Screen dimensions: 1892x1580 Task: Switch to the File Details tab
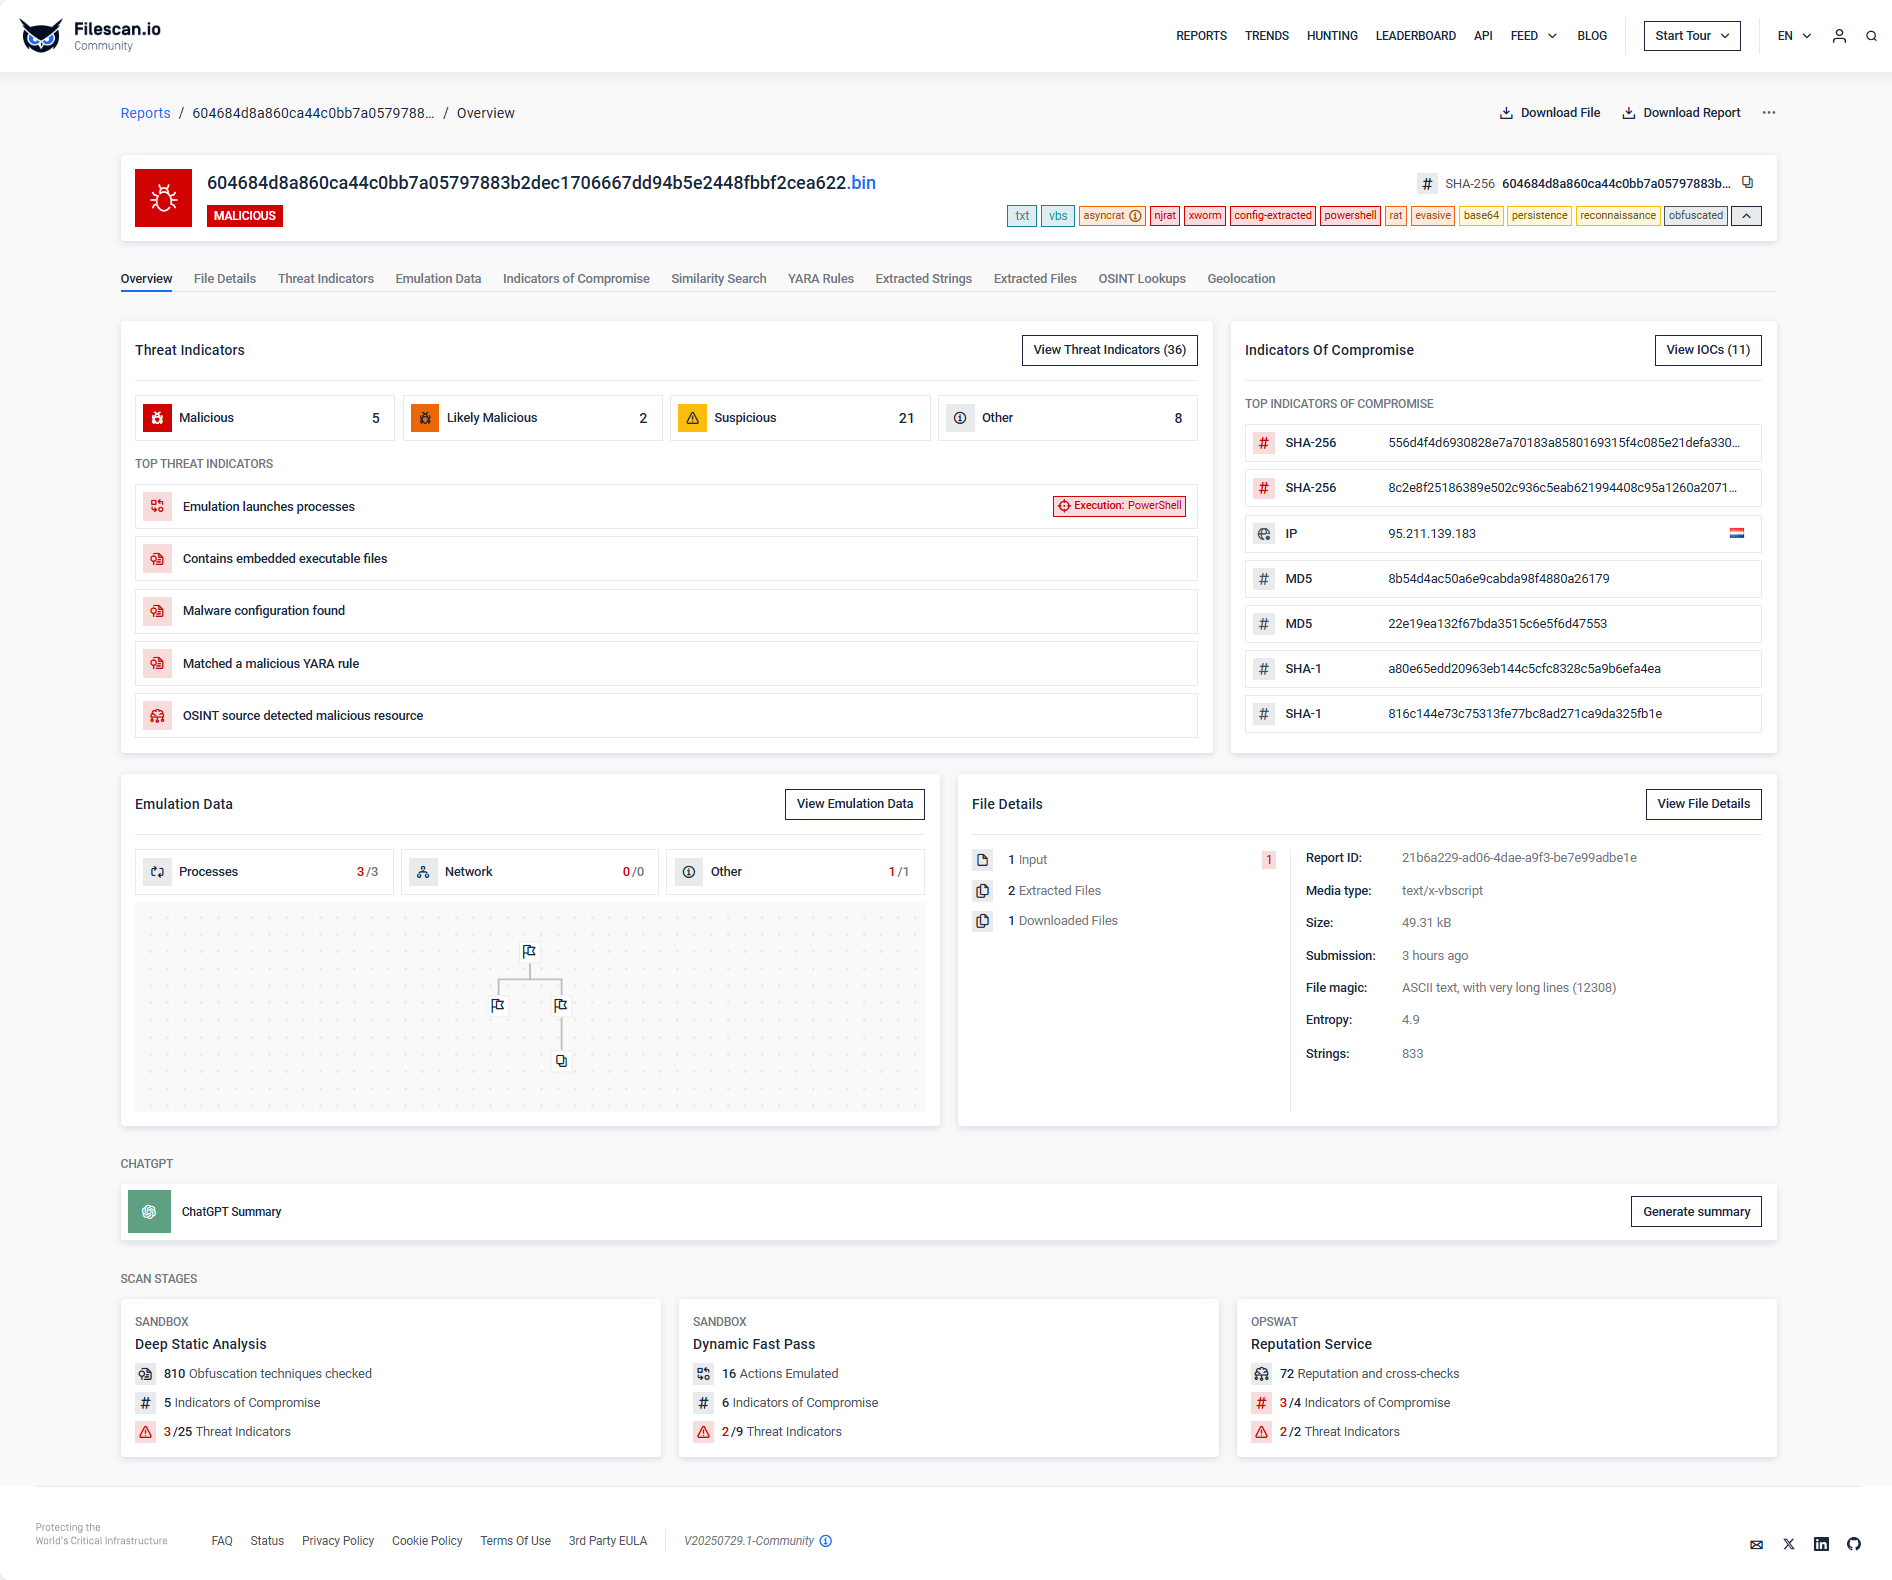pos(225,279)
